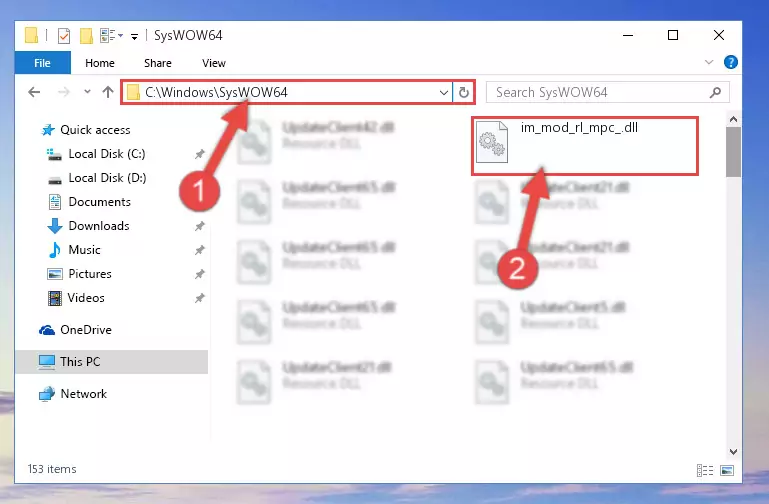Select the im_mod_rl_mpc_.dll file name
This screenshot has width=769, height=504.
(x=579, y=128)
